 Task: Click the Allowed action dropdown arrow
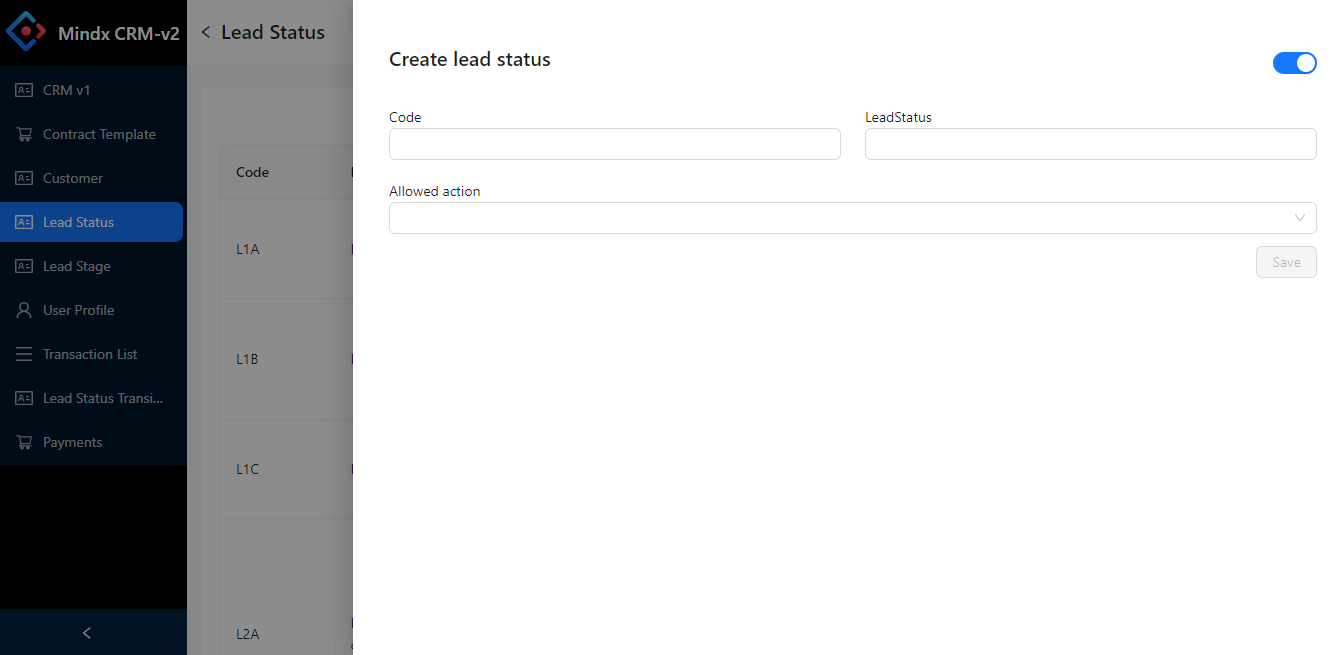[x=1300, y=218]
